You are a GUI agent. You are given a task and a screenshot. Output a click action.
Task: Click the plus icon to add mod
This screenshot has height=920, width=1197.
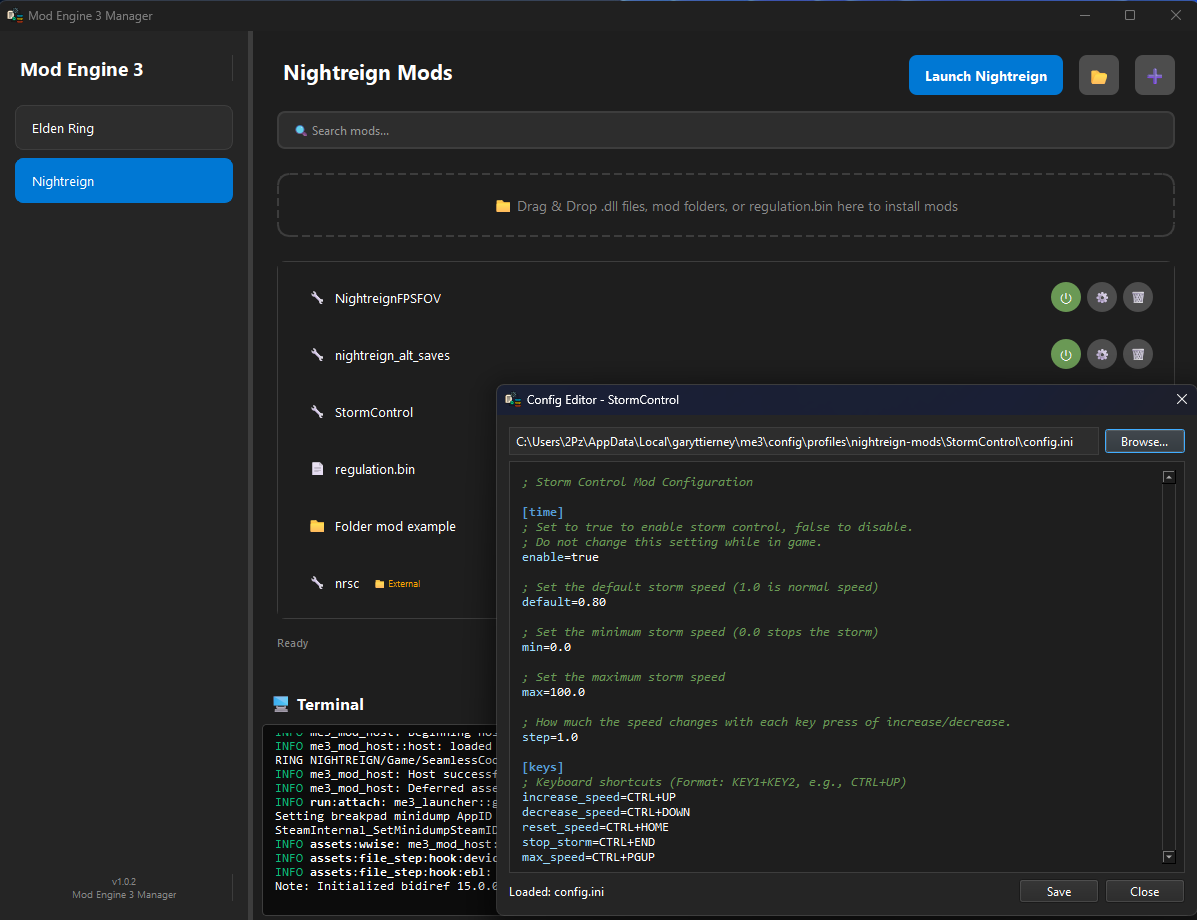1154,76
